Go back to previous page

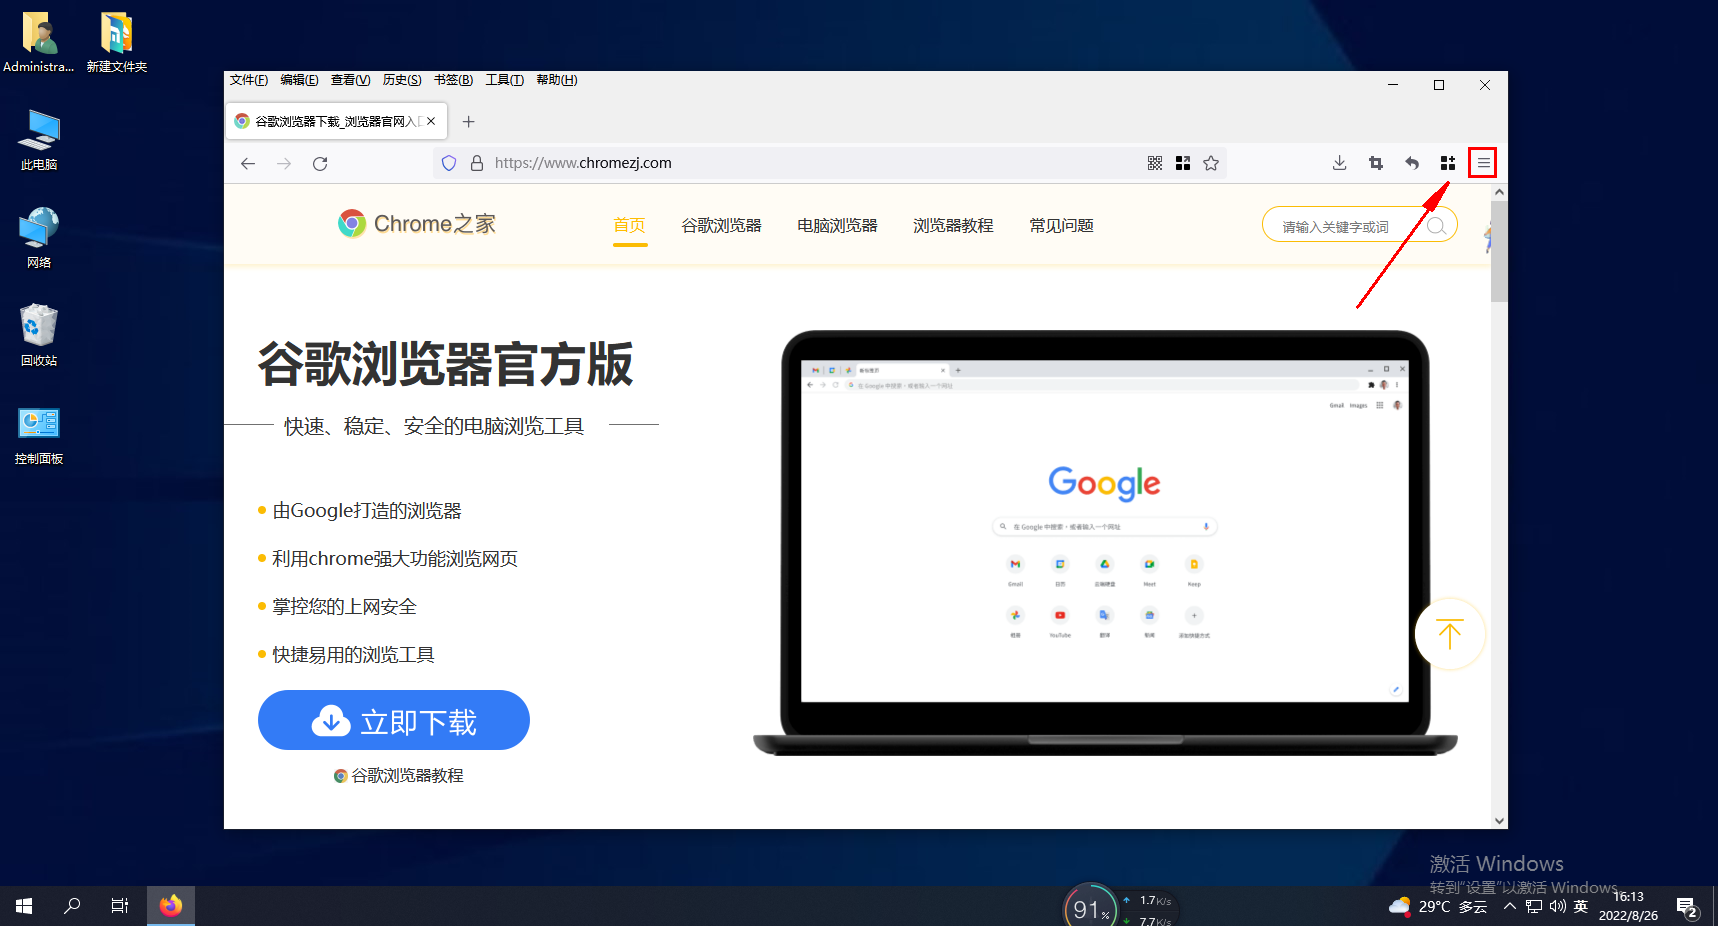pyautogui.click(x=248, y=163)
